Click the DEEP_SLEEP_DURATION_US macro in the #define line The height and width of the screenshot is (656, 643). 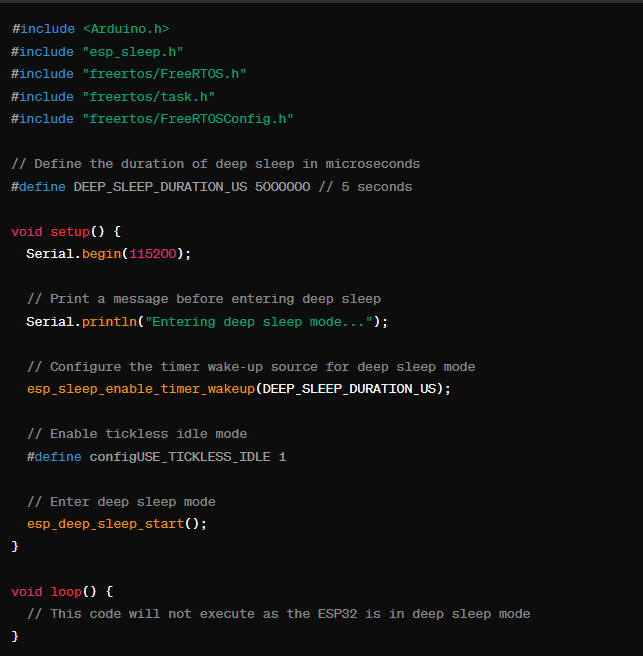click(x=161, y=187)
